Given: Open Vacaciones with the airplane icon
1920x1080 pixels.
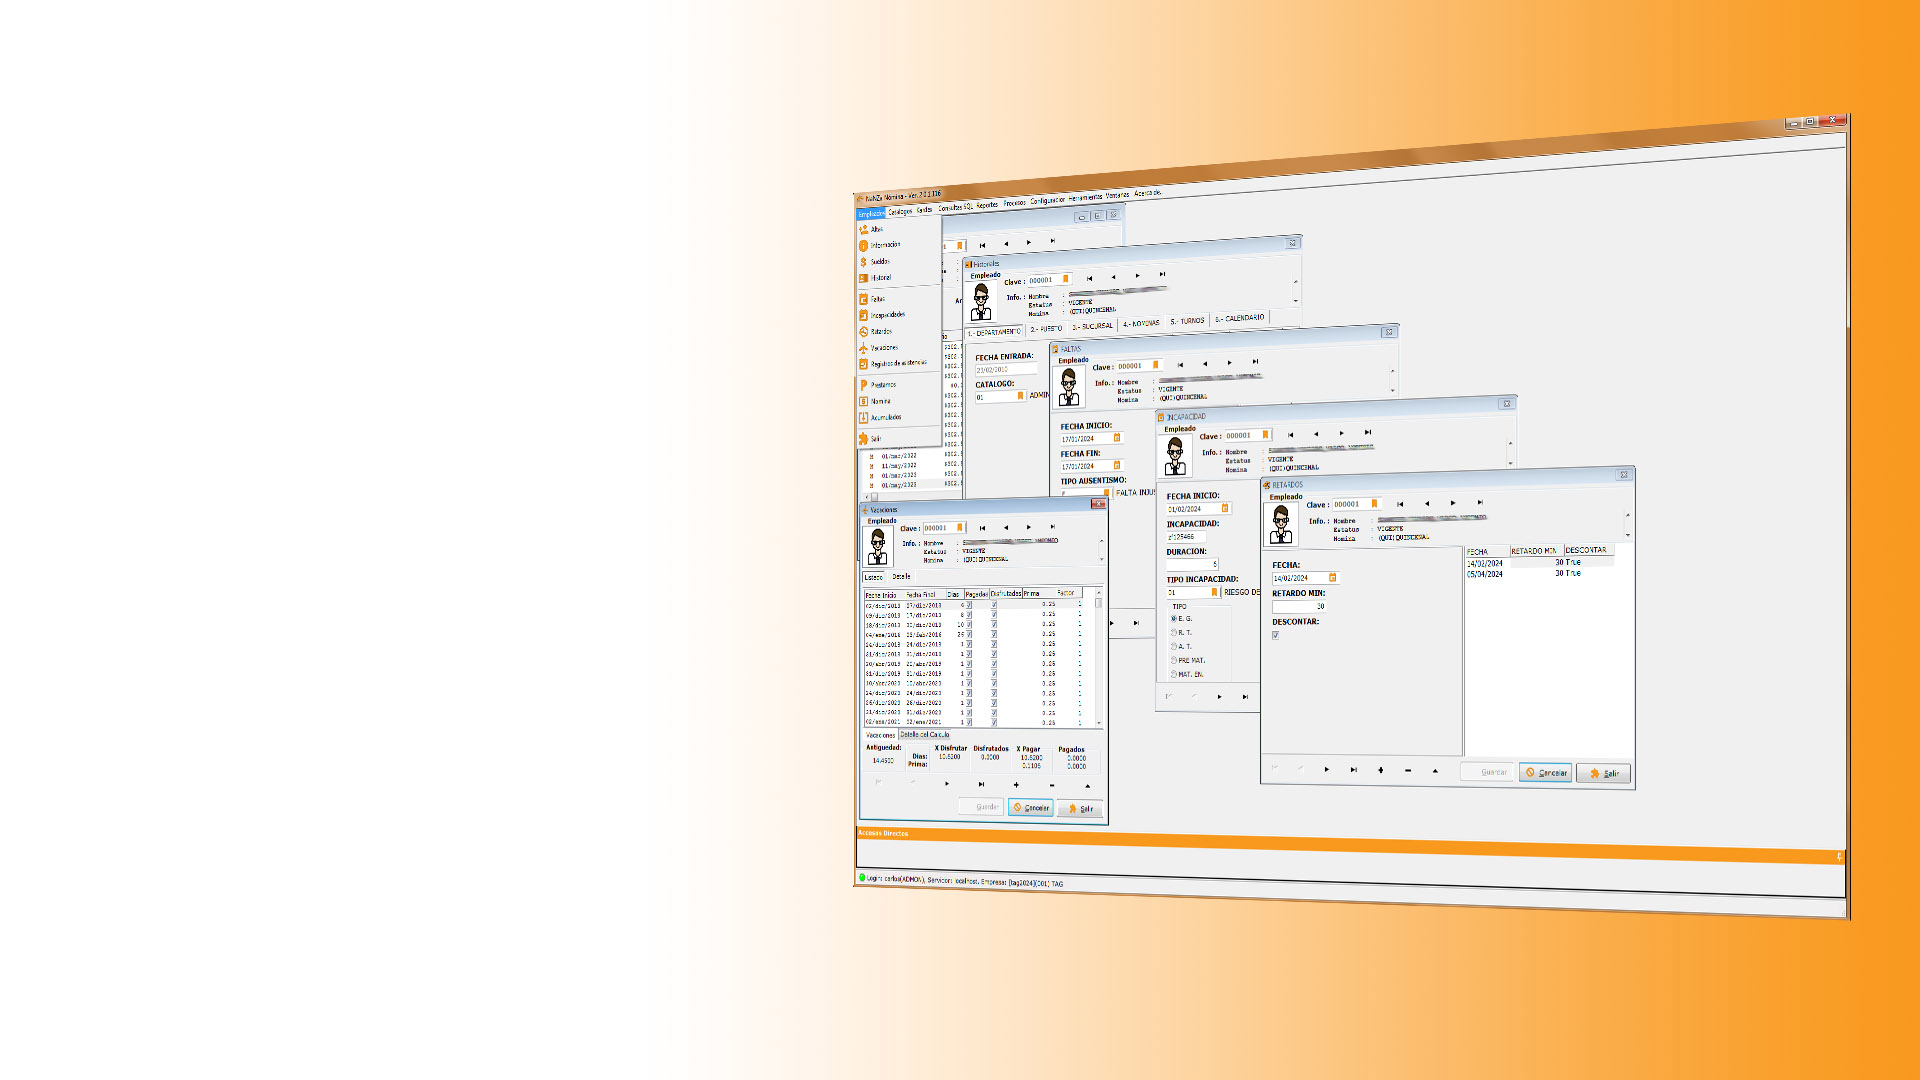Looking at the screenshot, I should [x=864, y=348].
